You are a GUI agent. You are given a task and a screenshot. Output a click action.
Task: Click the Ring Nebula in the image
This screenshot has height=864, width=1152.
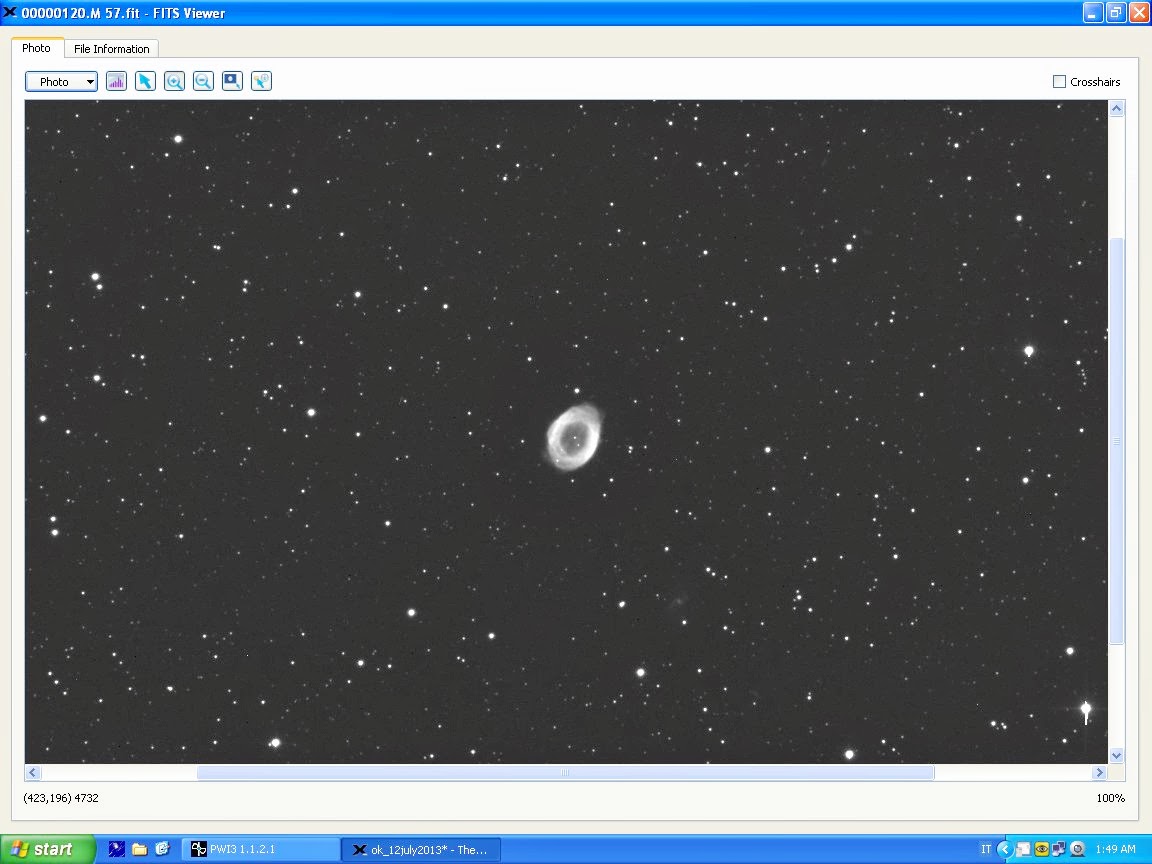click(572, 436)
